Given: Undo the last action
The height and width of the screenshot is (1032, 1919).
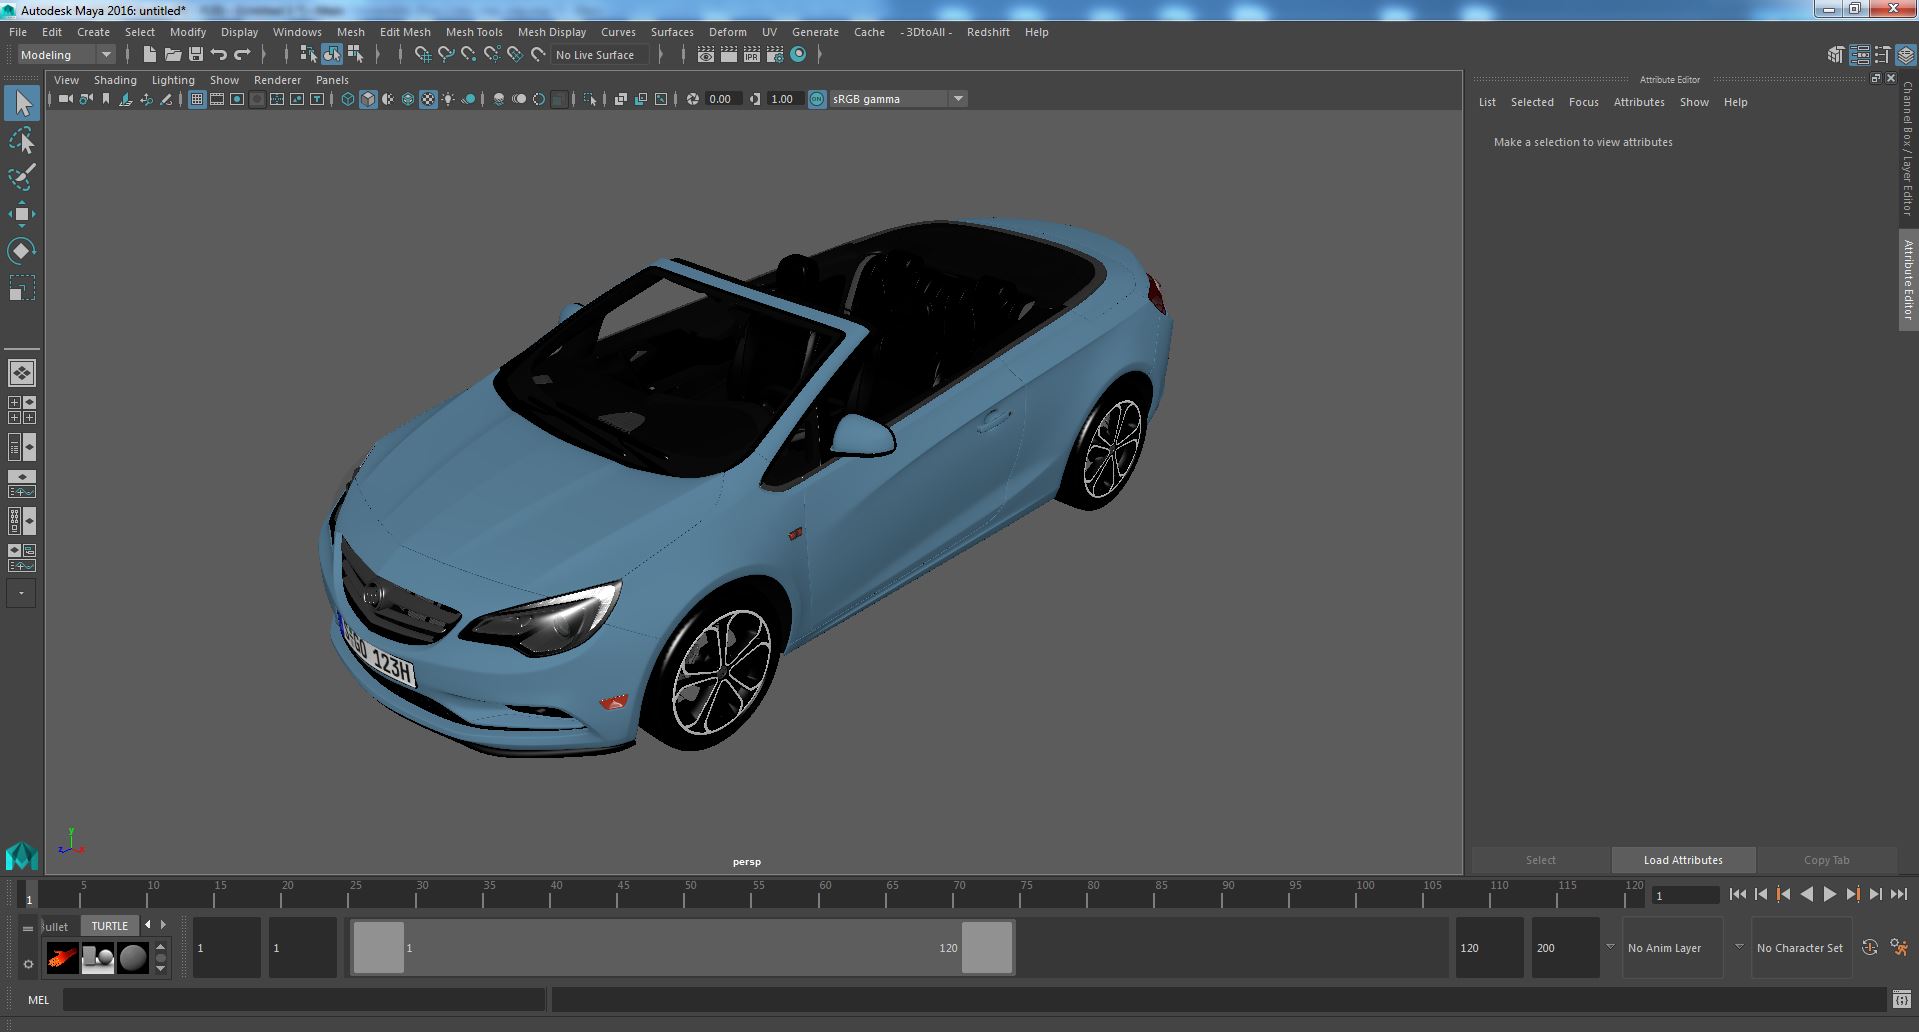Looking at the screenshot, I should [219, 55].
